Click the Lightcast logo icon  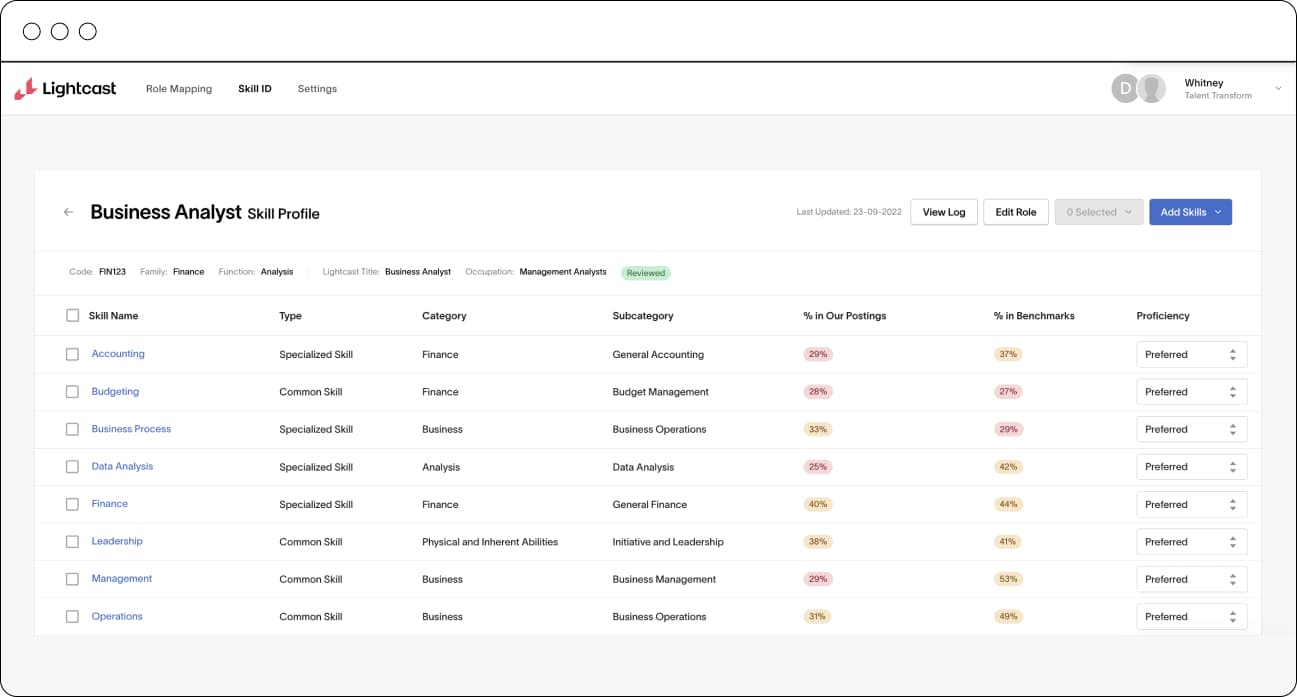pos(25,89)
